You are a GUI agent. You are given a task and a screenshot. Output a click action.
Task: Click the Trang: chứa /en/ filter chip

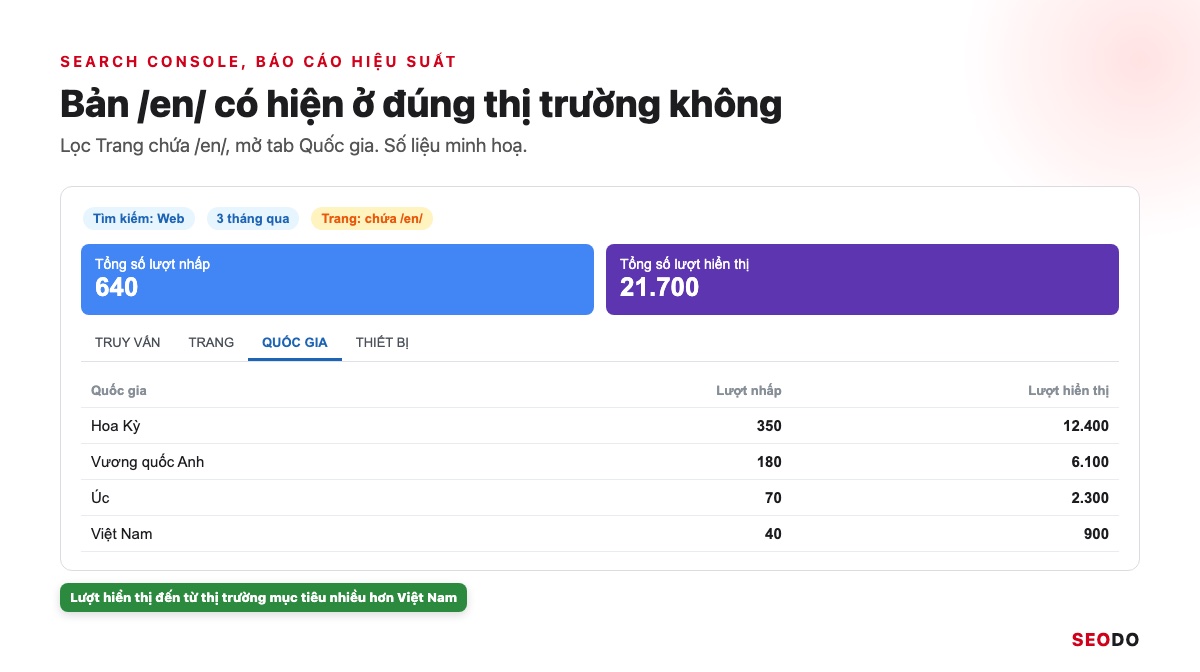[x=371, y=218]
